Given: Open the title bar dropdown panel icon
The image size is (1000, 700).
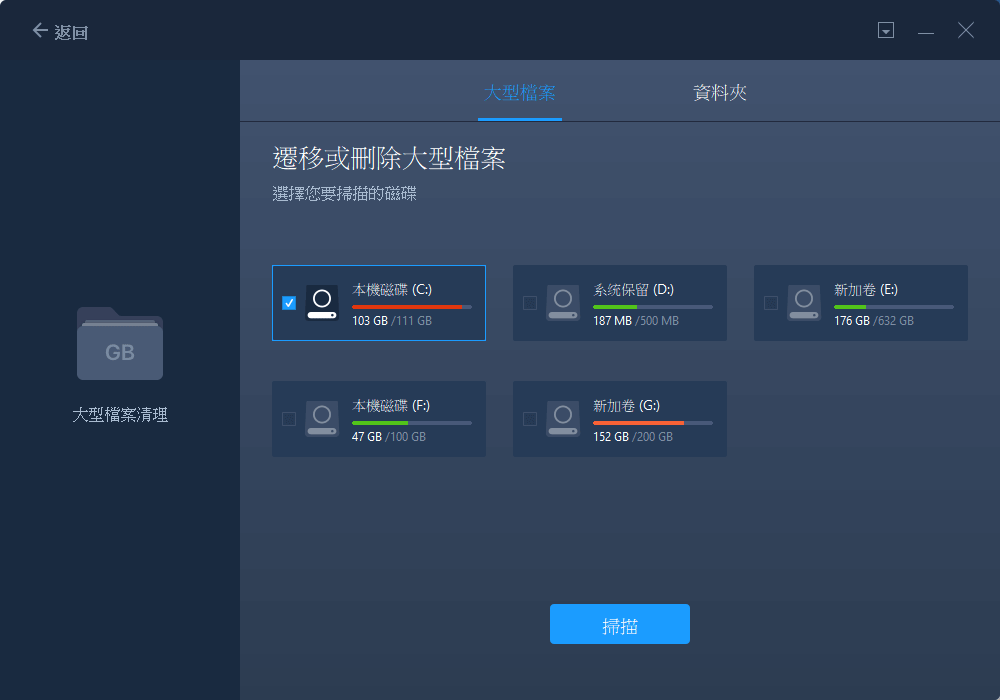Looking at the screenshot, I should [x=886, y=30].
